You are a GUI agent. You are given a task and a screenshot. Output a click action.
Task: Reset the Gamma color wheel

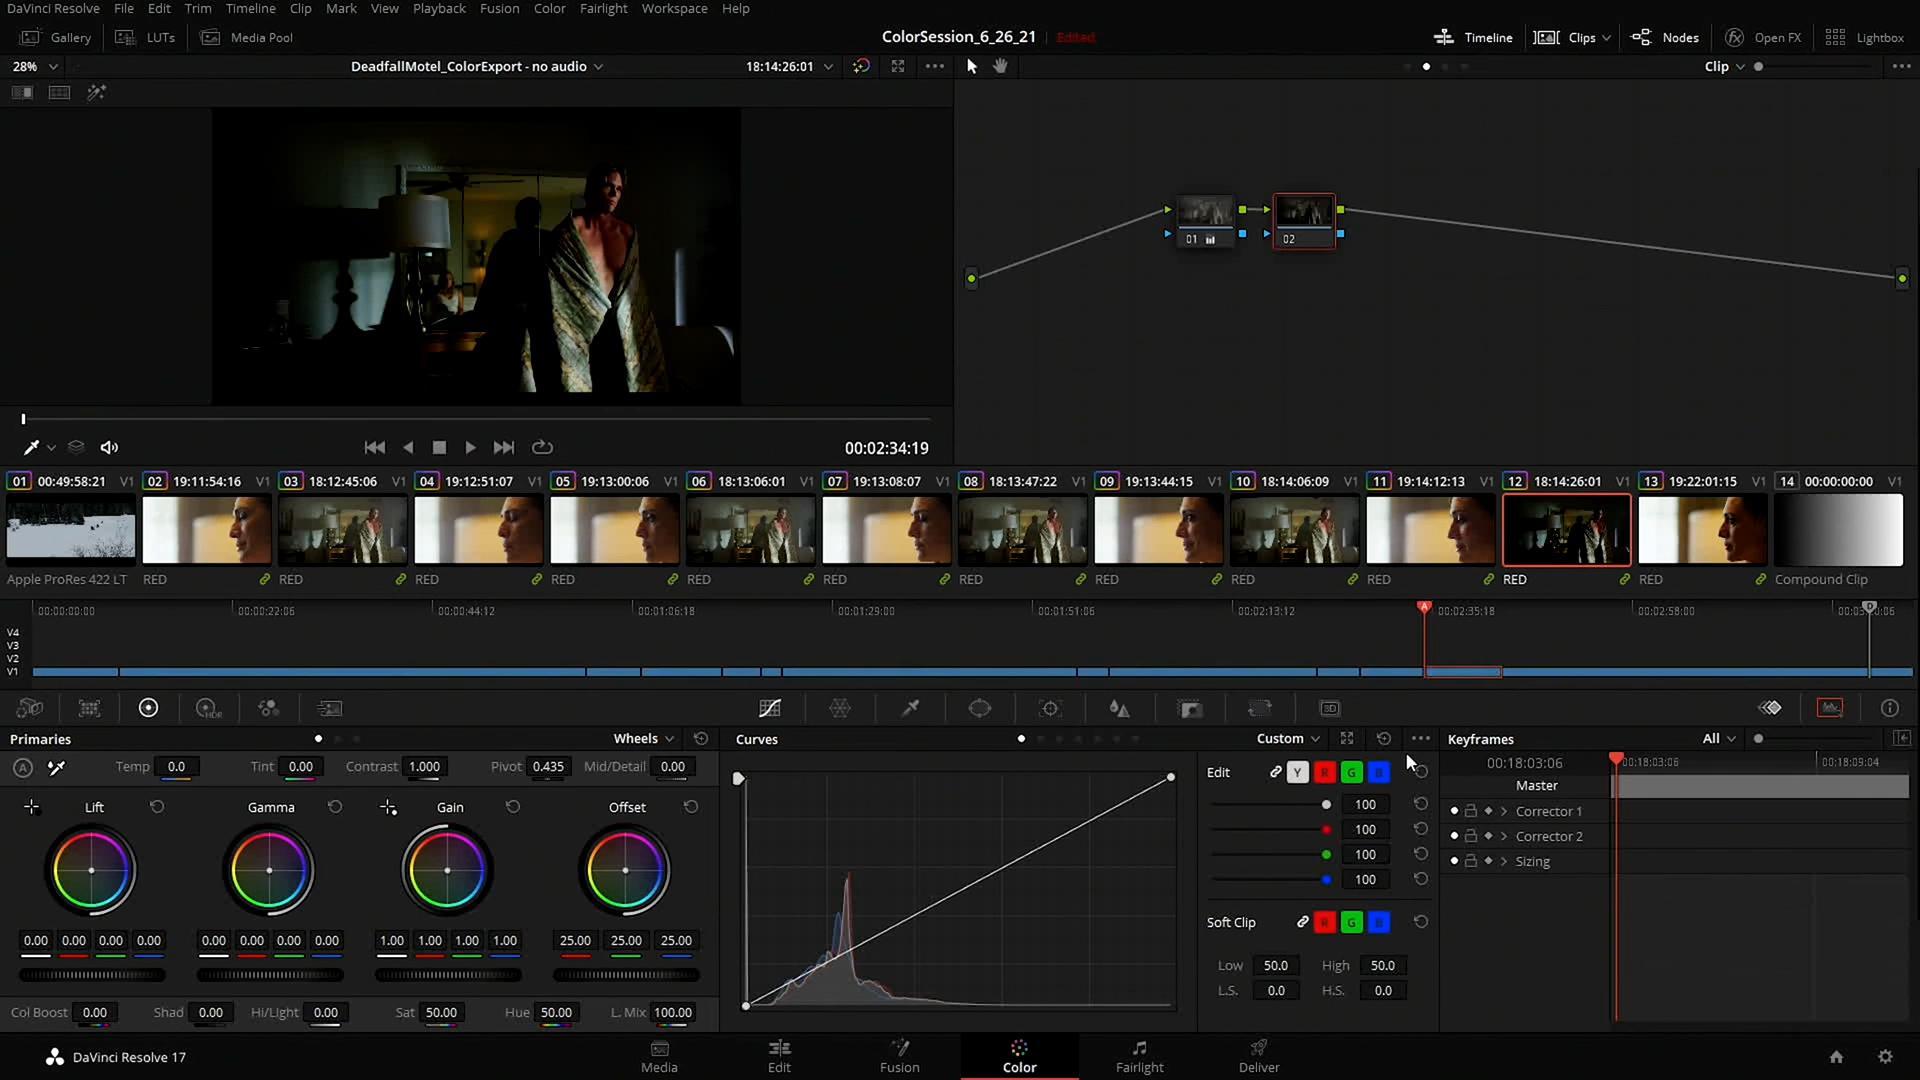[335, 806]
